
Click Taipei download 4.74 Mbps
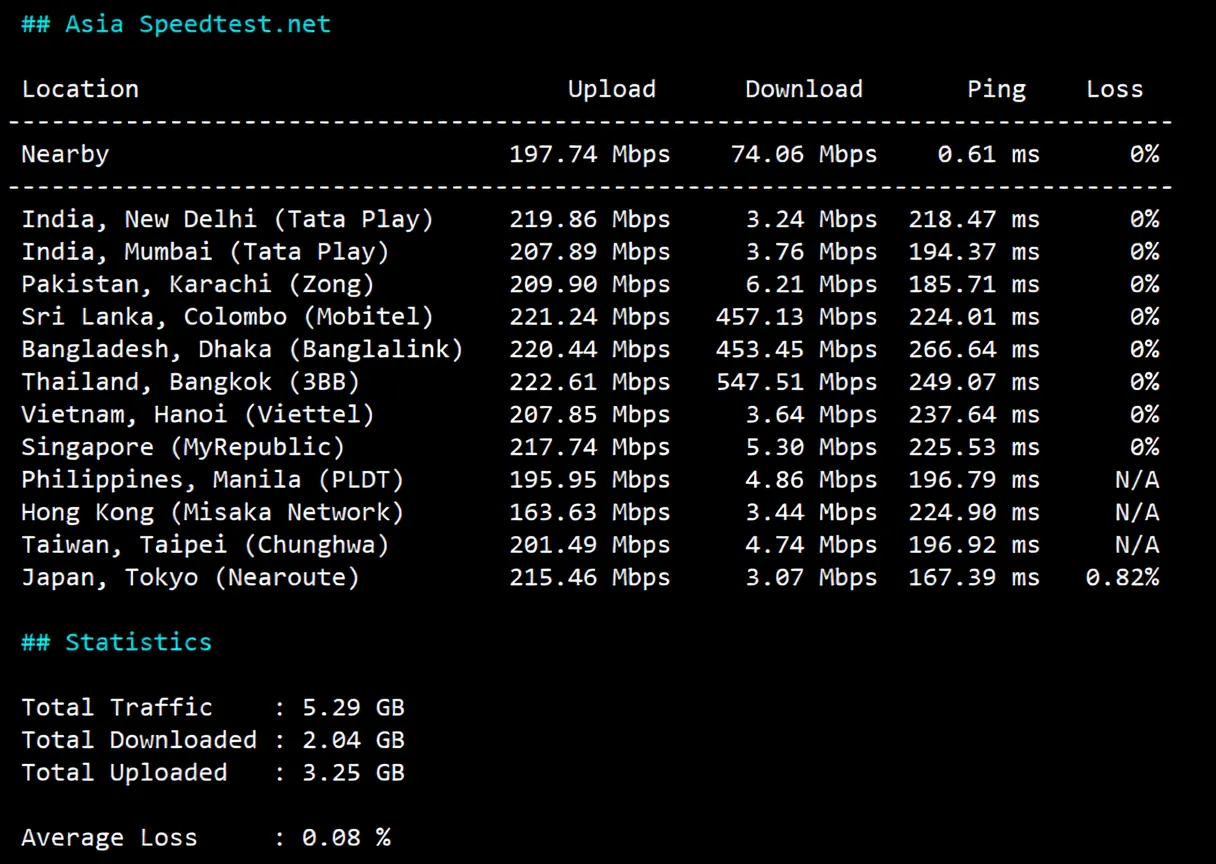click(x=811, y=545)
